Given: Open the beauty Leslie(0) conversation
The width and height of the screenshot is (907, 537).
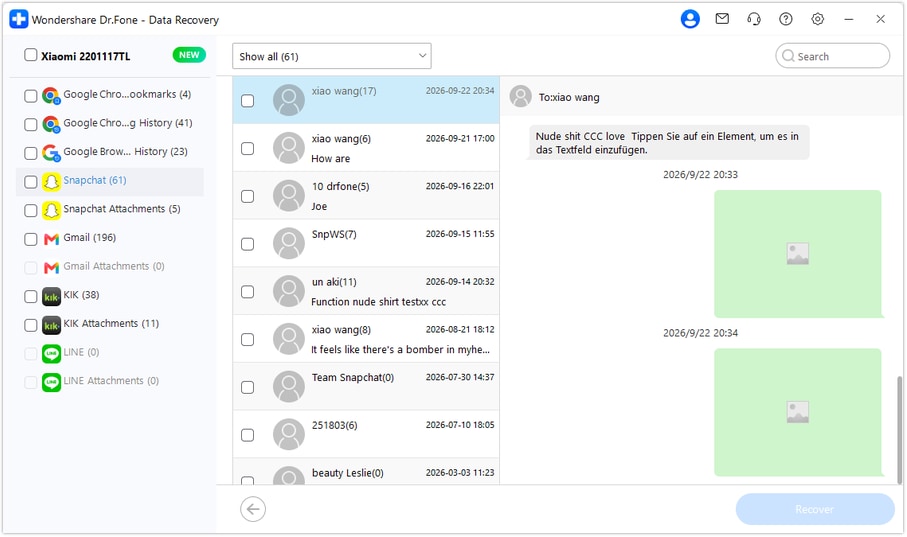Looking at the screenshot, I should pyautogui.click(x=366, y=472).
